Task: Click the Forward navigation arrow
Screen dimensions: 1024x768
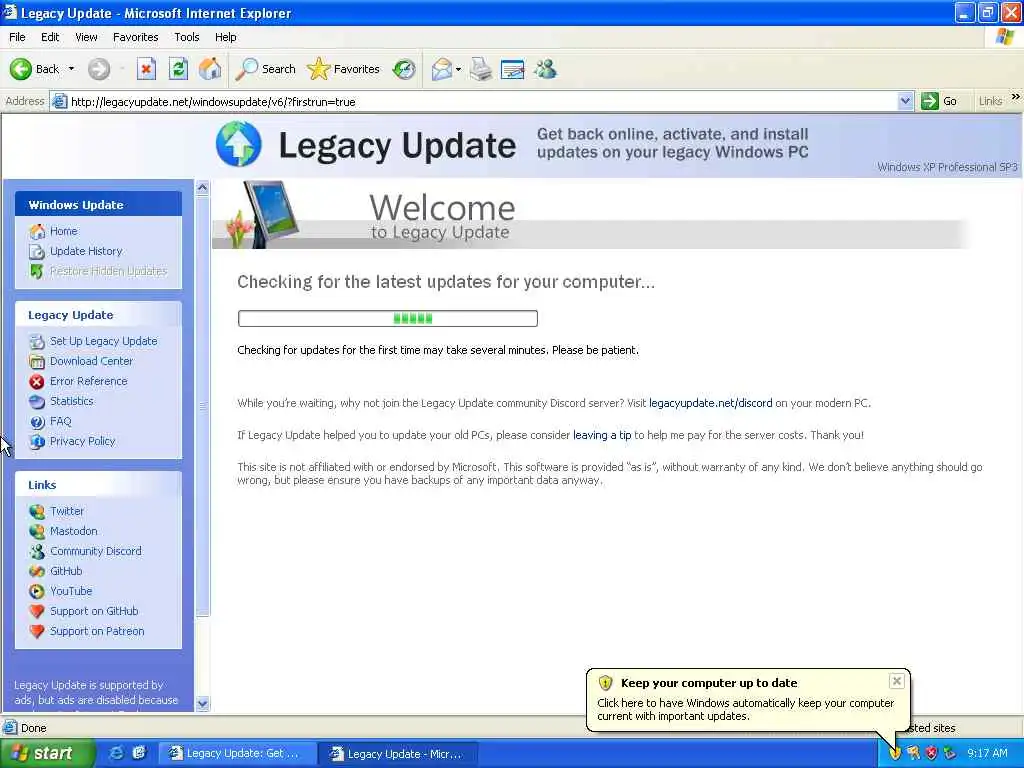Action: click(99, 69)
